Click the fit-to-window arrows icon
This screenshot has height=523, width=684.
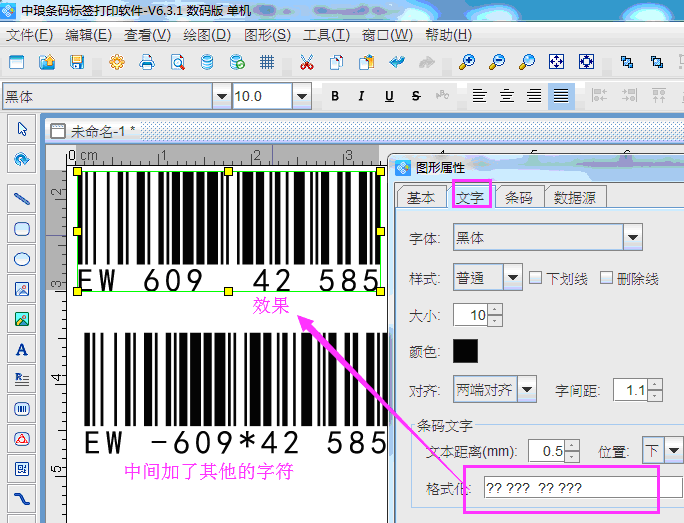pyautogui.click(x=557, y=62)
